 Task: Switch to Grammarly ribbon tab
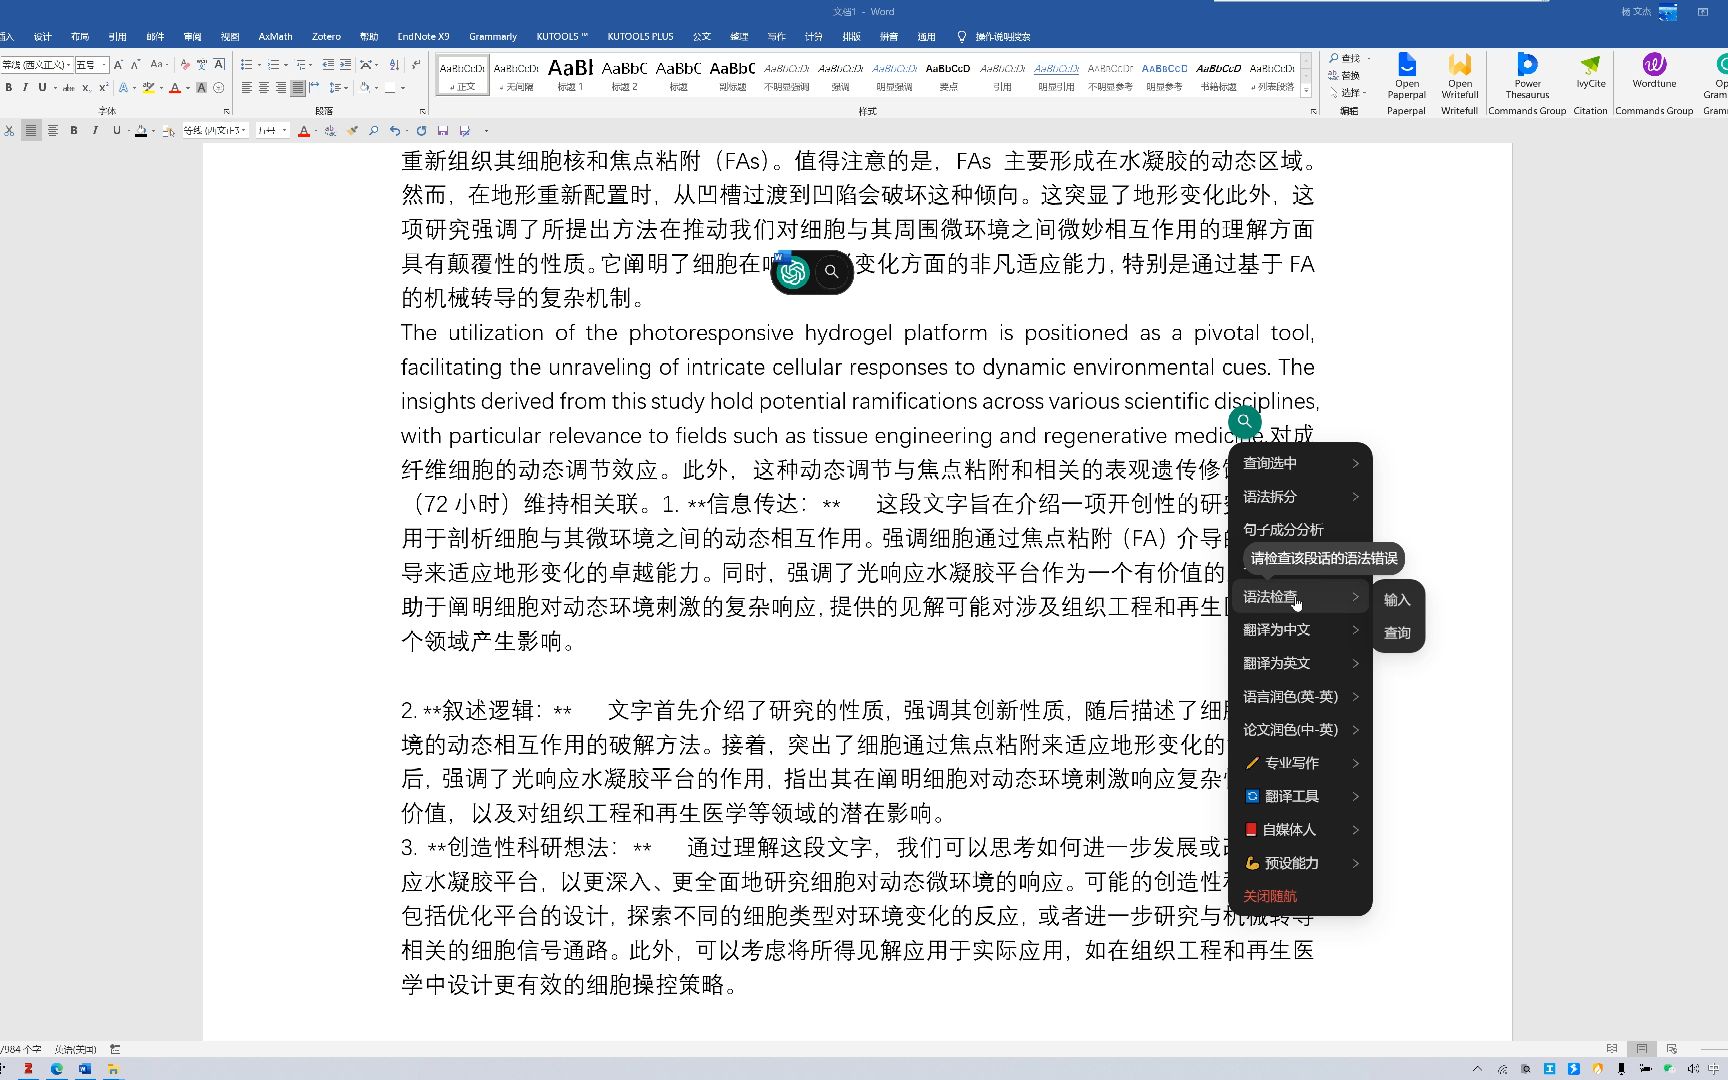pos(493,37)
